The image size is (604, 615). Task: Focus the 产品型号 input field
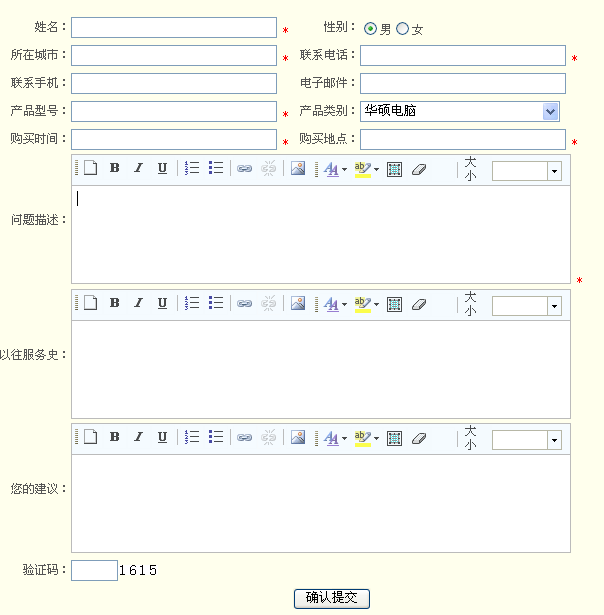pos(174,111)
